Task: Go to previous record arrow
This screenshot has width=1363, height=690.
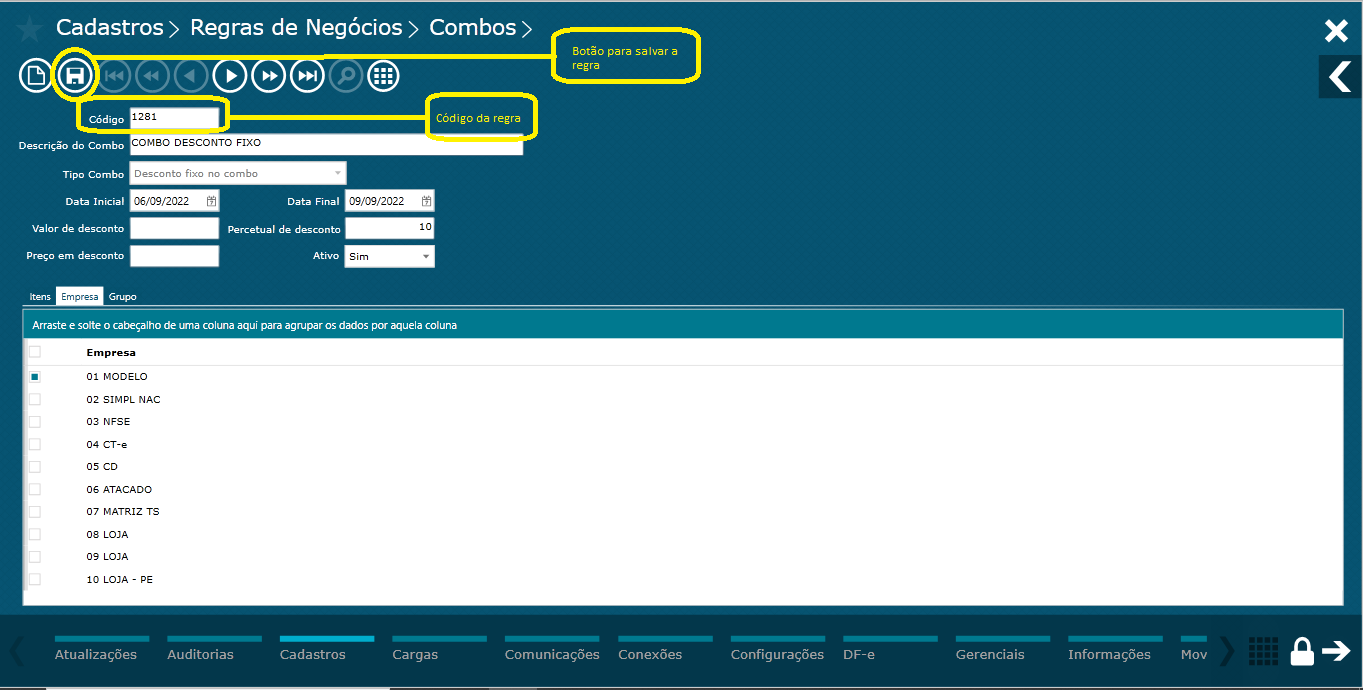Action: click(x=191, y=76)
